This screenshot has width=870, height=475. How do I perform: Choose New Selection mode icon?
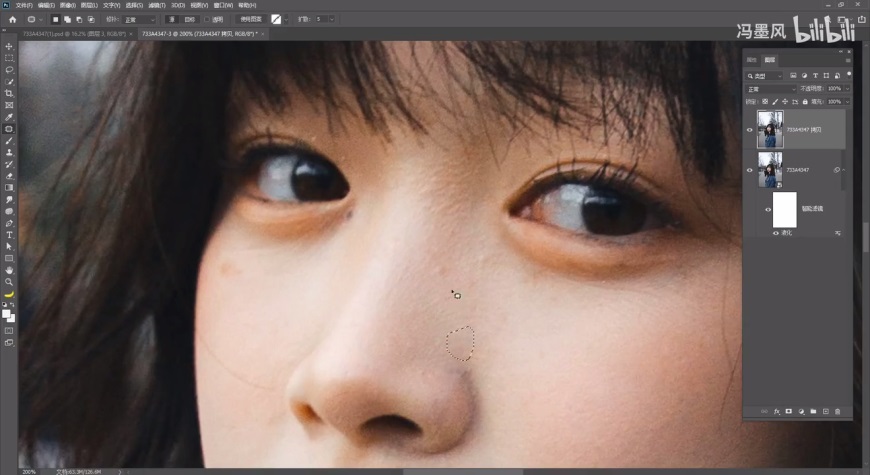click(x=55, y=19)
